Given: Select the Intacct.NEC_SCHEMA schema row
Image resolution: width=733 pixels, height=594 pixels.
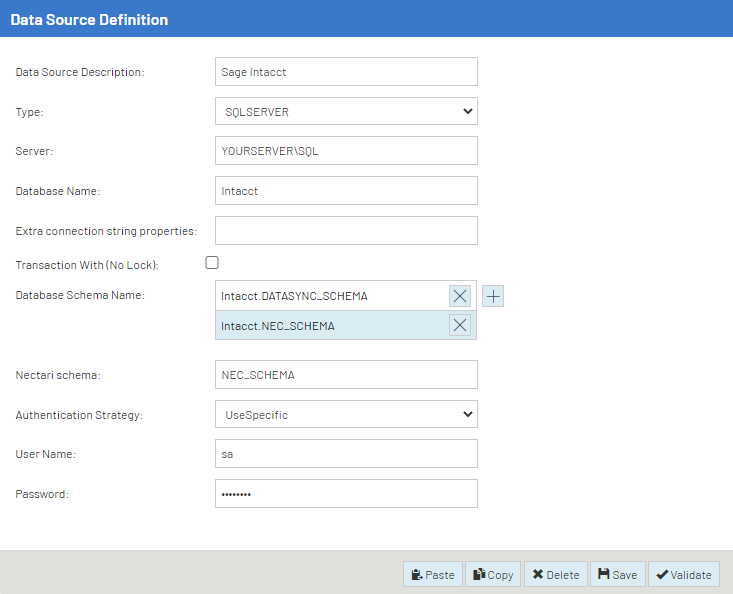Looking at the screenshot, I should (330, 326).
